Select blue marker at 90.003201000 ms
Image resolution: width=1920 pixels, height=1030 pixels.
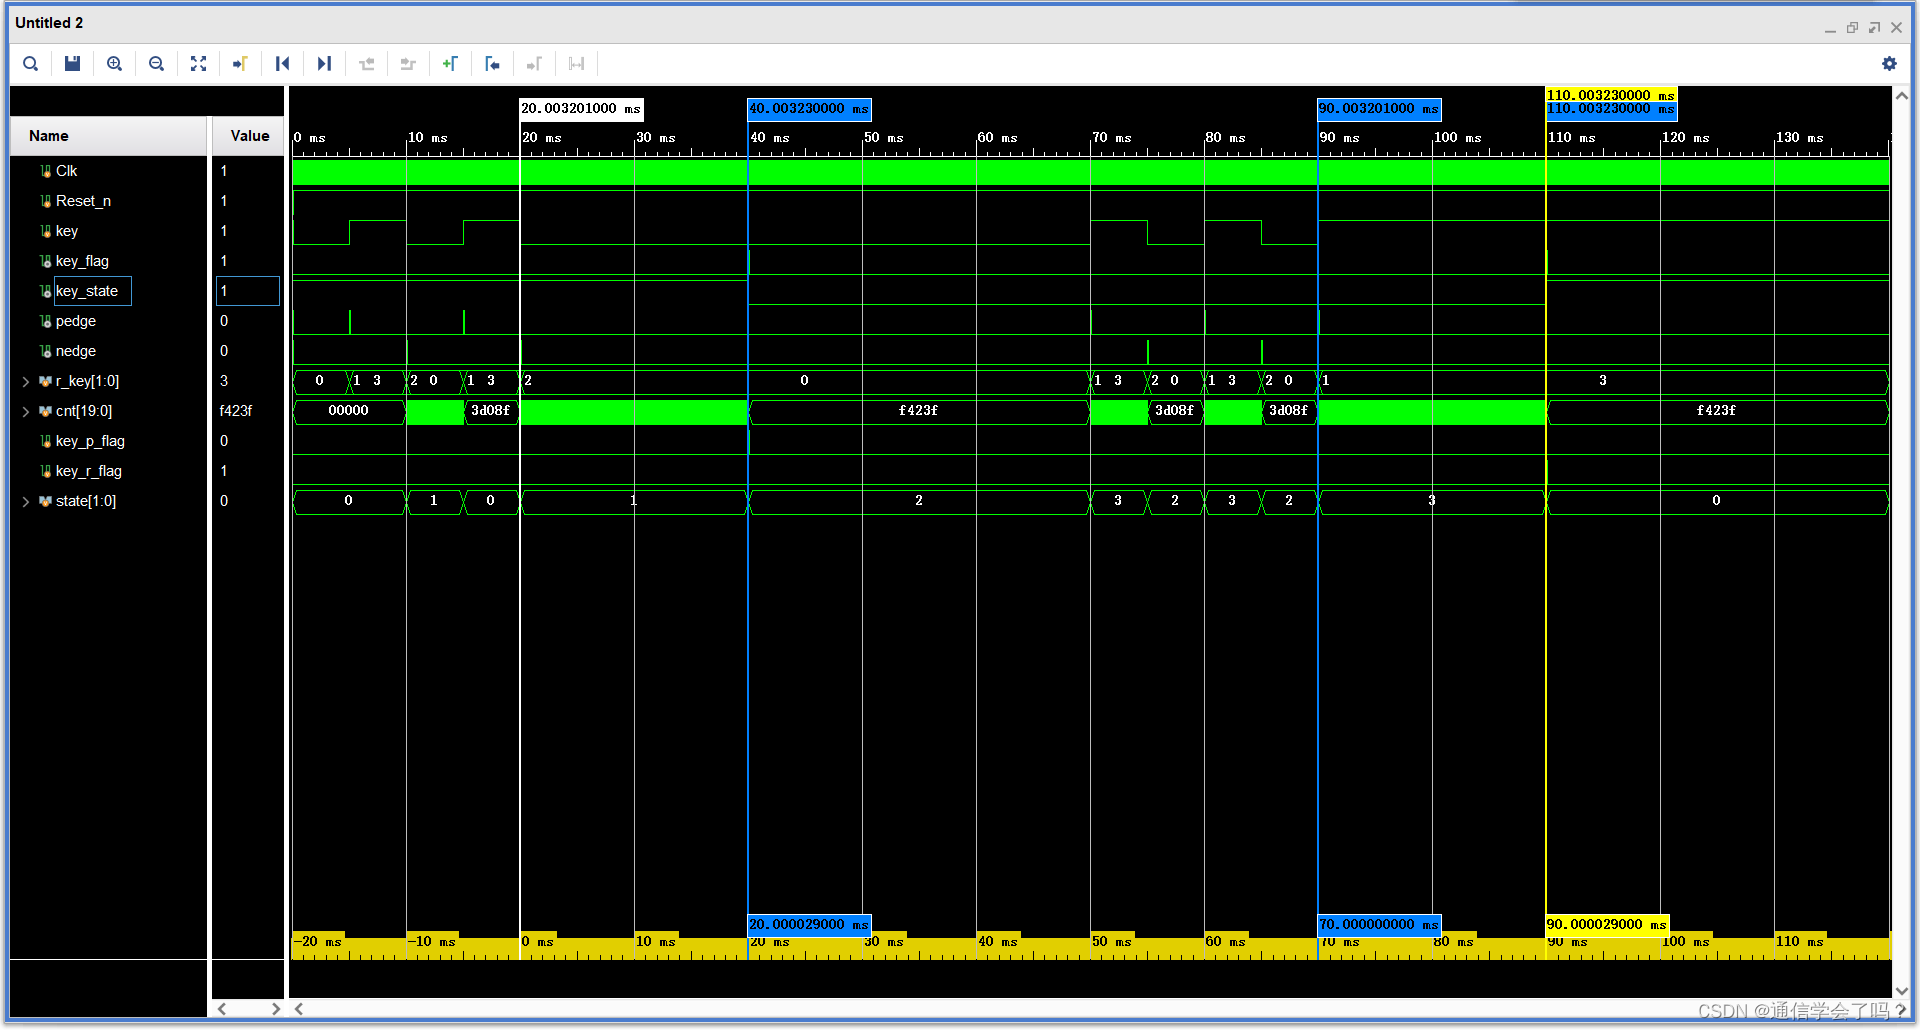(x=1379, y=108)
